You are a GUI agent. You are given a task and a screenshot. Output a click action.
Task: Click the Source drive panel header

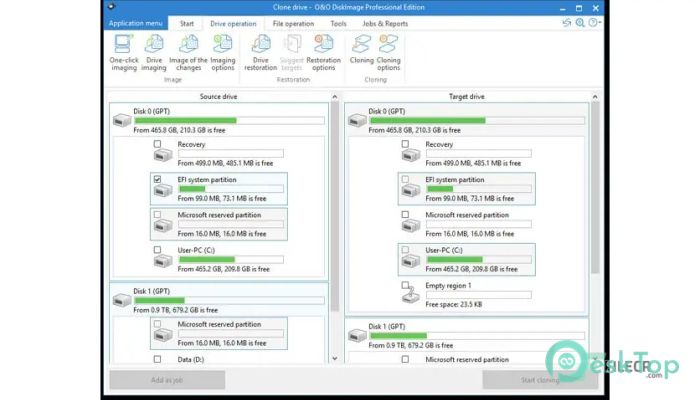[x=218, y=96]
